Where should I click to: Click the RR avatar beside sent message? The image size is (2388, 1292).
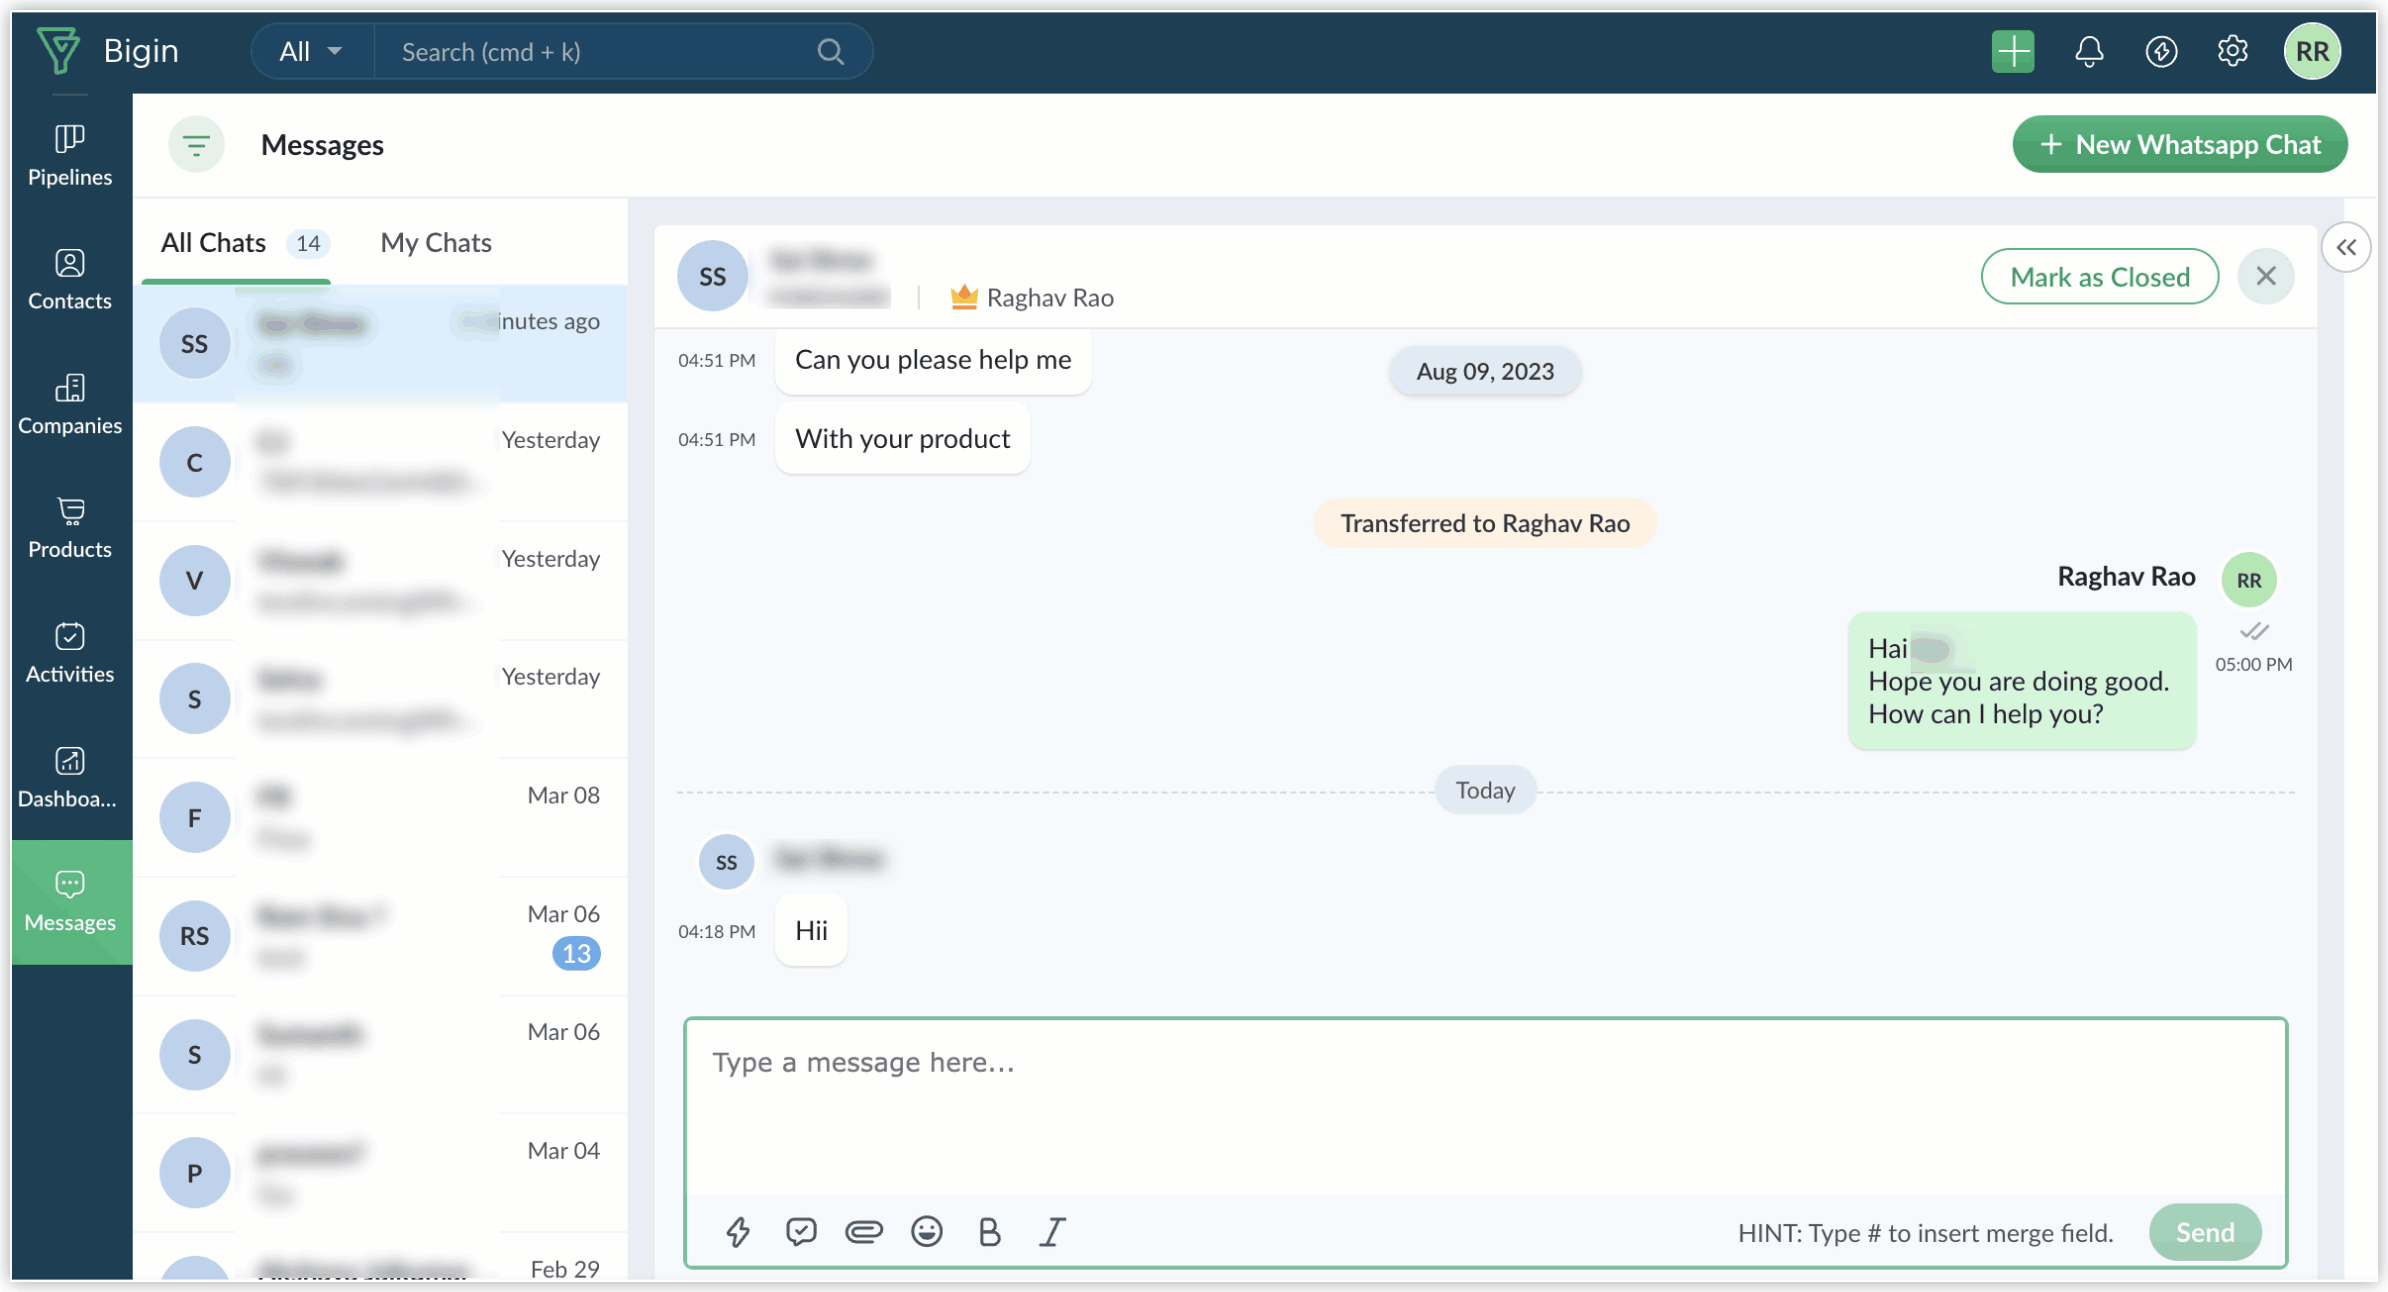point(2248,580)
